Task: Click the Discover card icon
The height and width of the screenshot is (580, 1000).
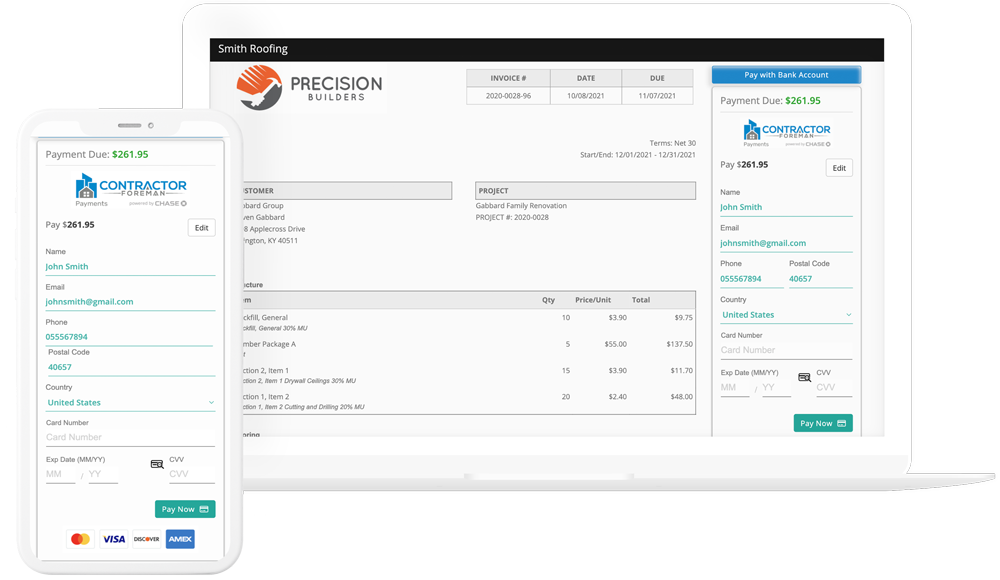Action: pos(147,539)
